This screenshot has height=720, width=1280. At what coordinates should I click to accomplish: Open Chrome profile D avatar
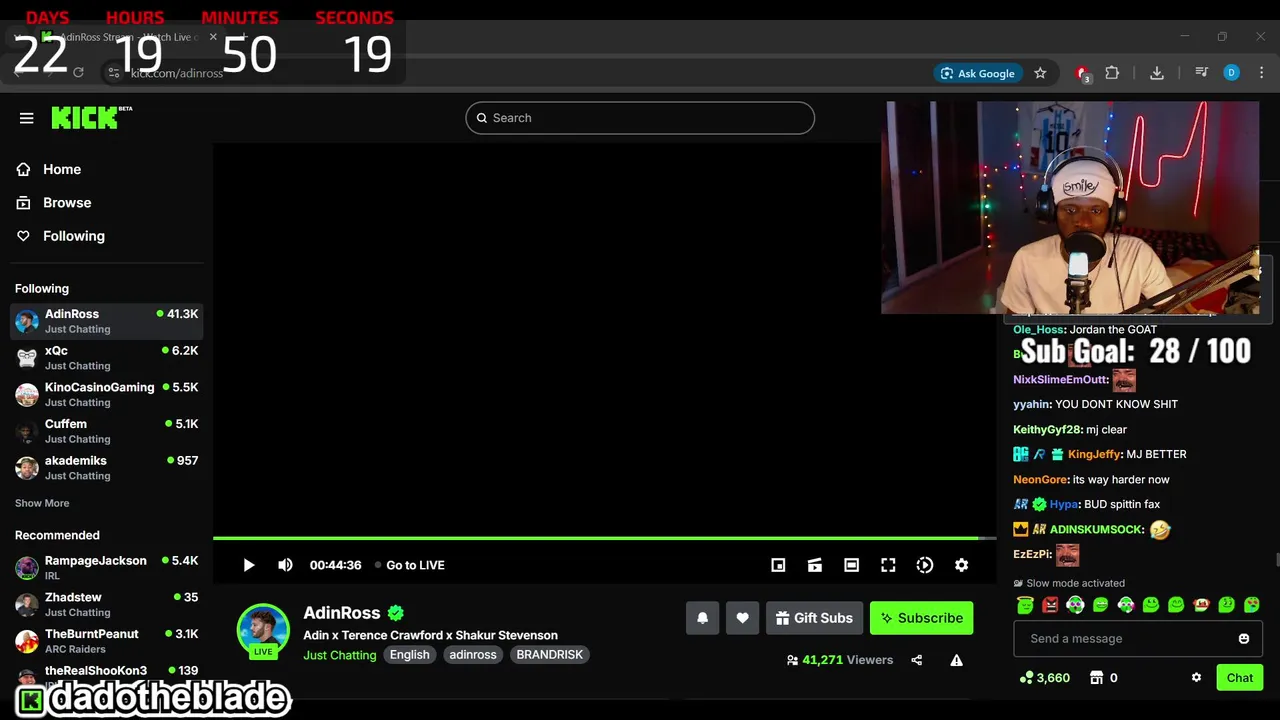click(x=1231, y=73)
